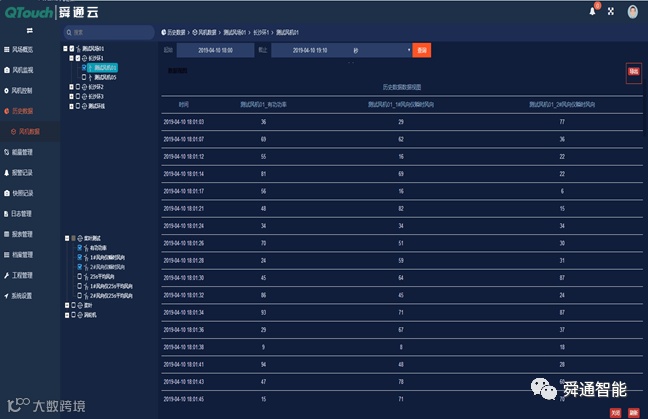Expand the last node in the parameter tree
This screenshot has width=648, height=419.
(x=67, y=315)
